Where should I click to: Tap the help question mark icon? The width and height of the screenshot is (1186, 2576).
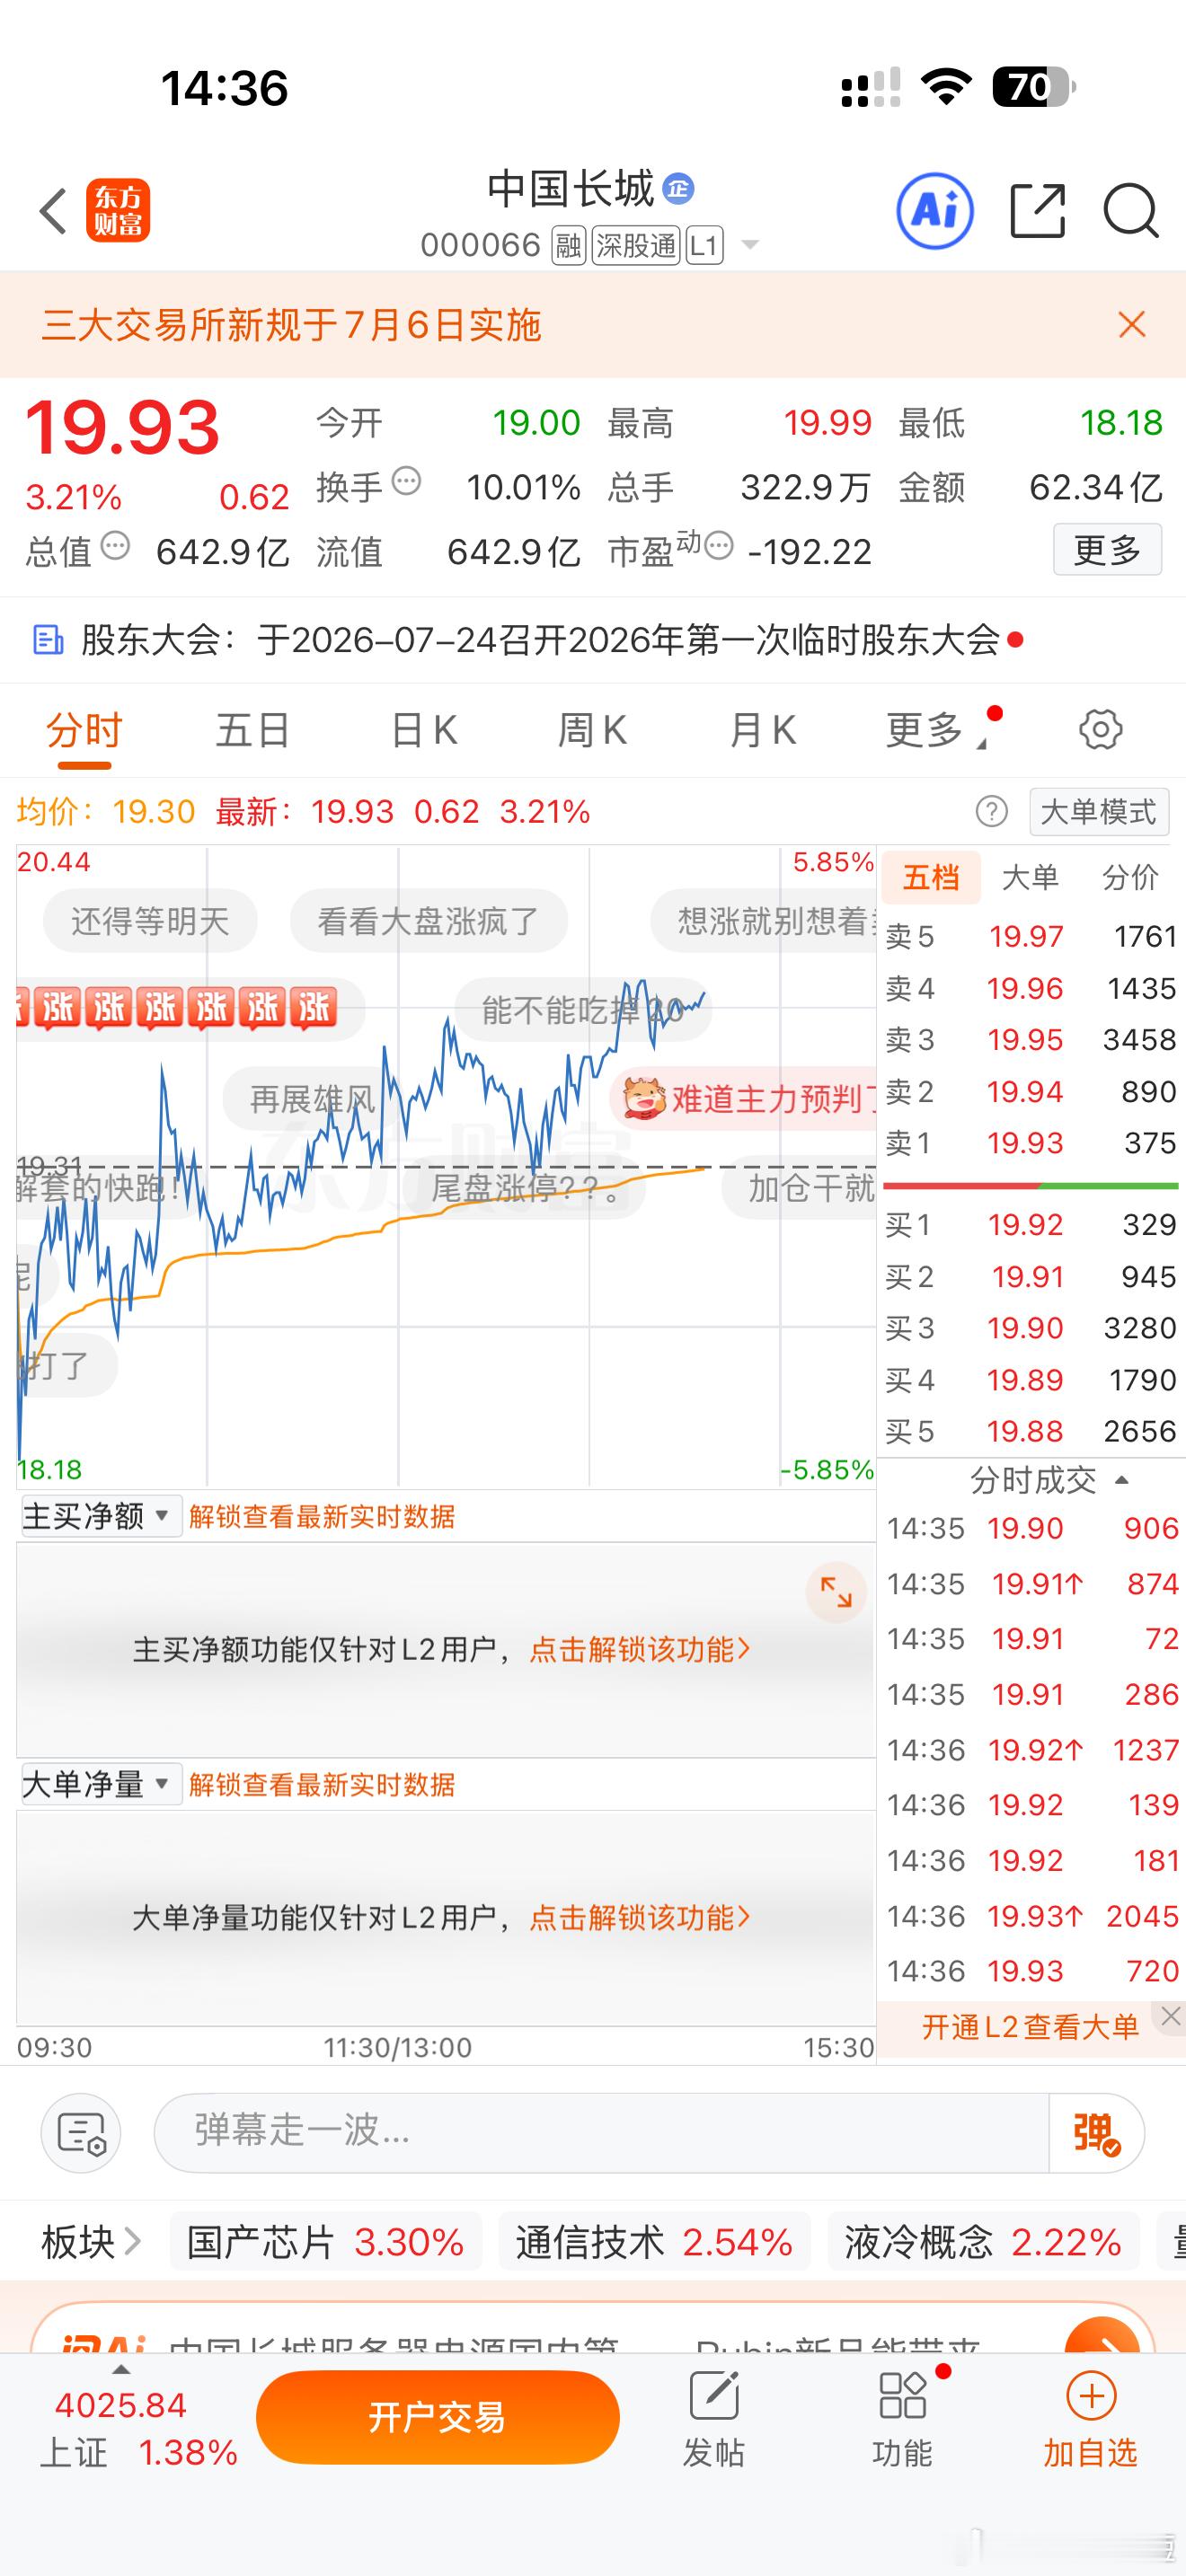pyautogui.click(x=991, y=811)
